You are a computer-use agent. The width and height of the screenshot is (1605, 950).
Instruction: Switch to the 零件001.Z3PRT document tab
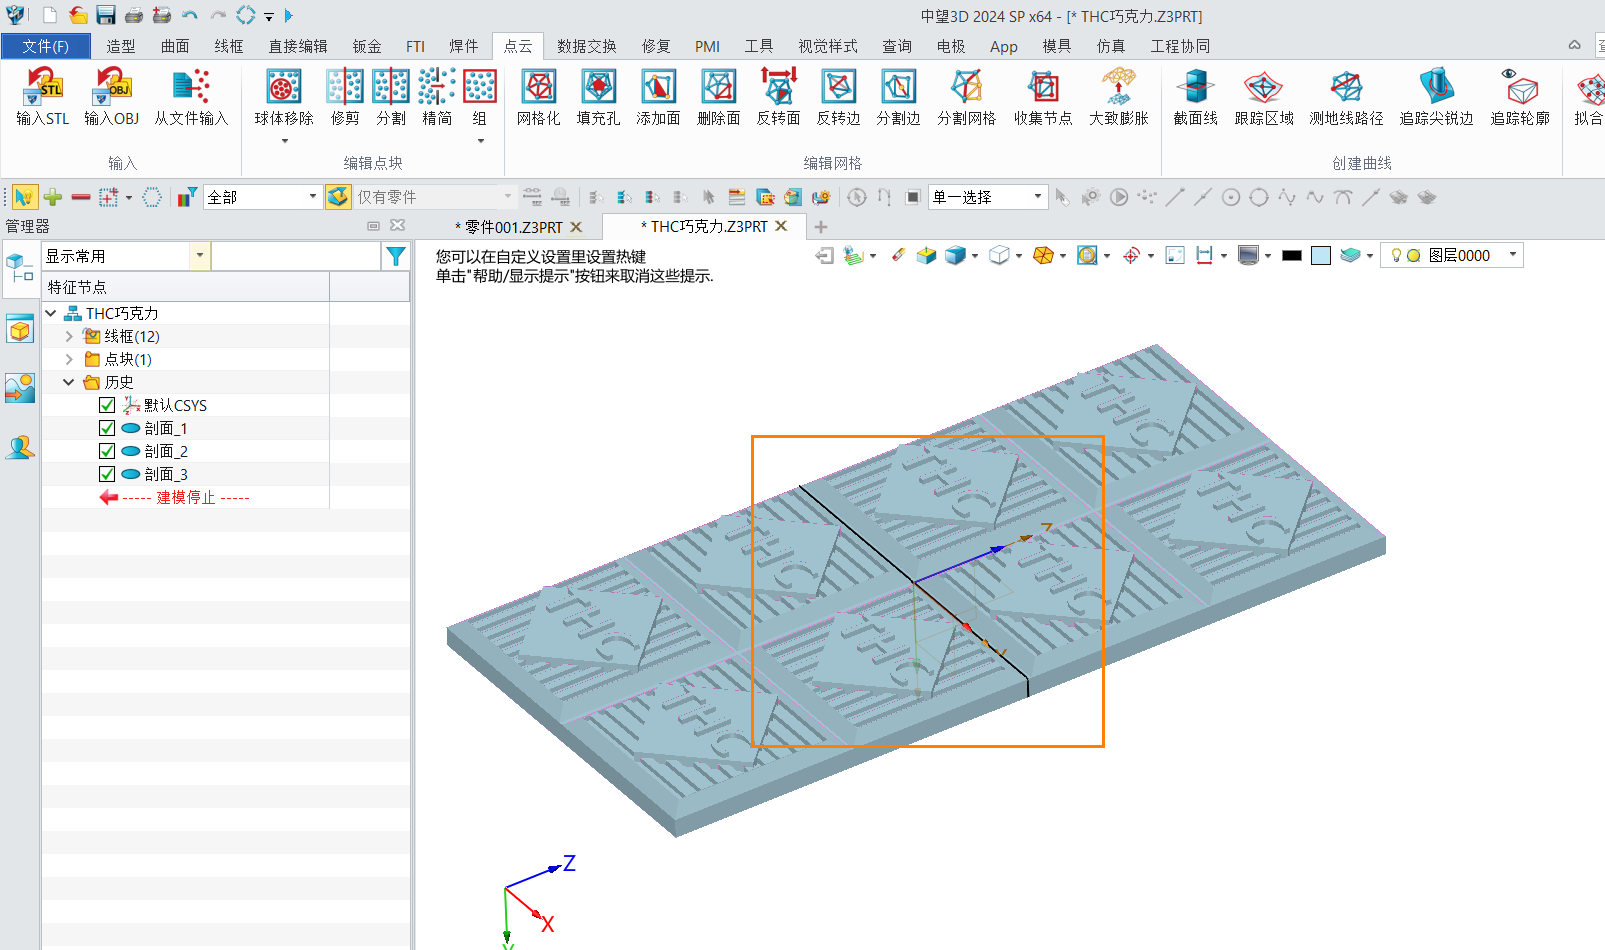click(508, 227)
